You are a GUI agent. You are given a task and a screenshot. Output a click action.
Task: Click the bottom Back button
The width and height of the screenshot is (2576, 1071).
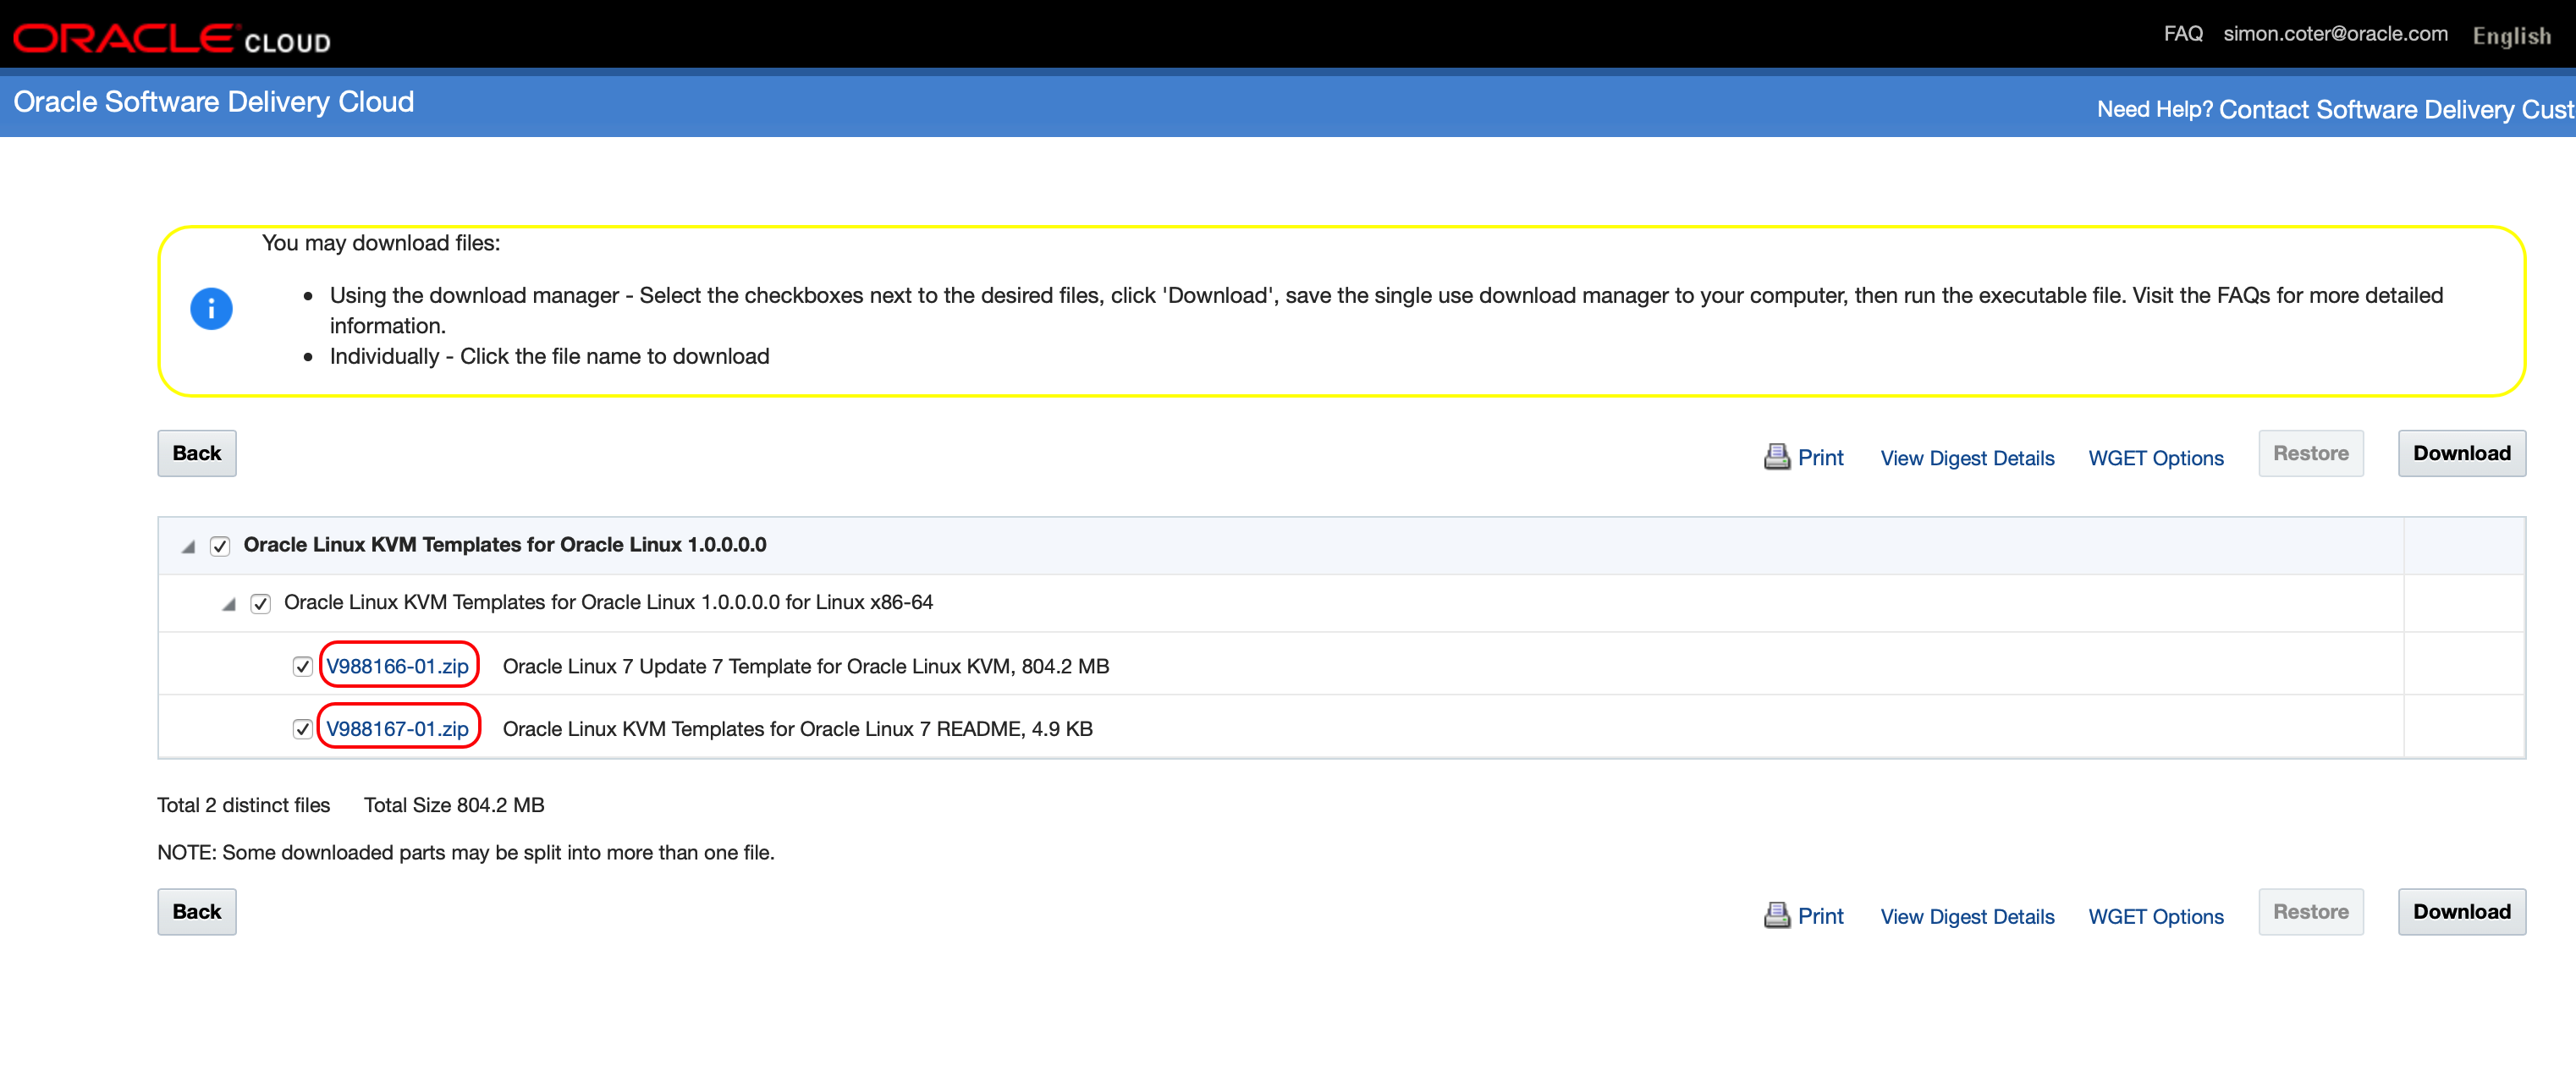[x=196, y=911]
